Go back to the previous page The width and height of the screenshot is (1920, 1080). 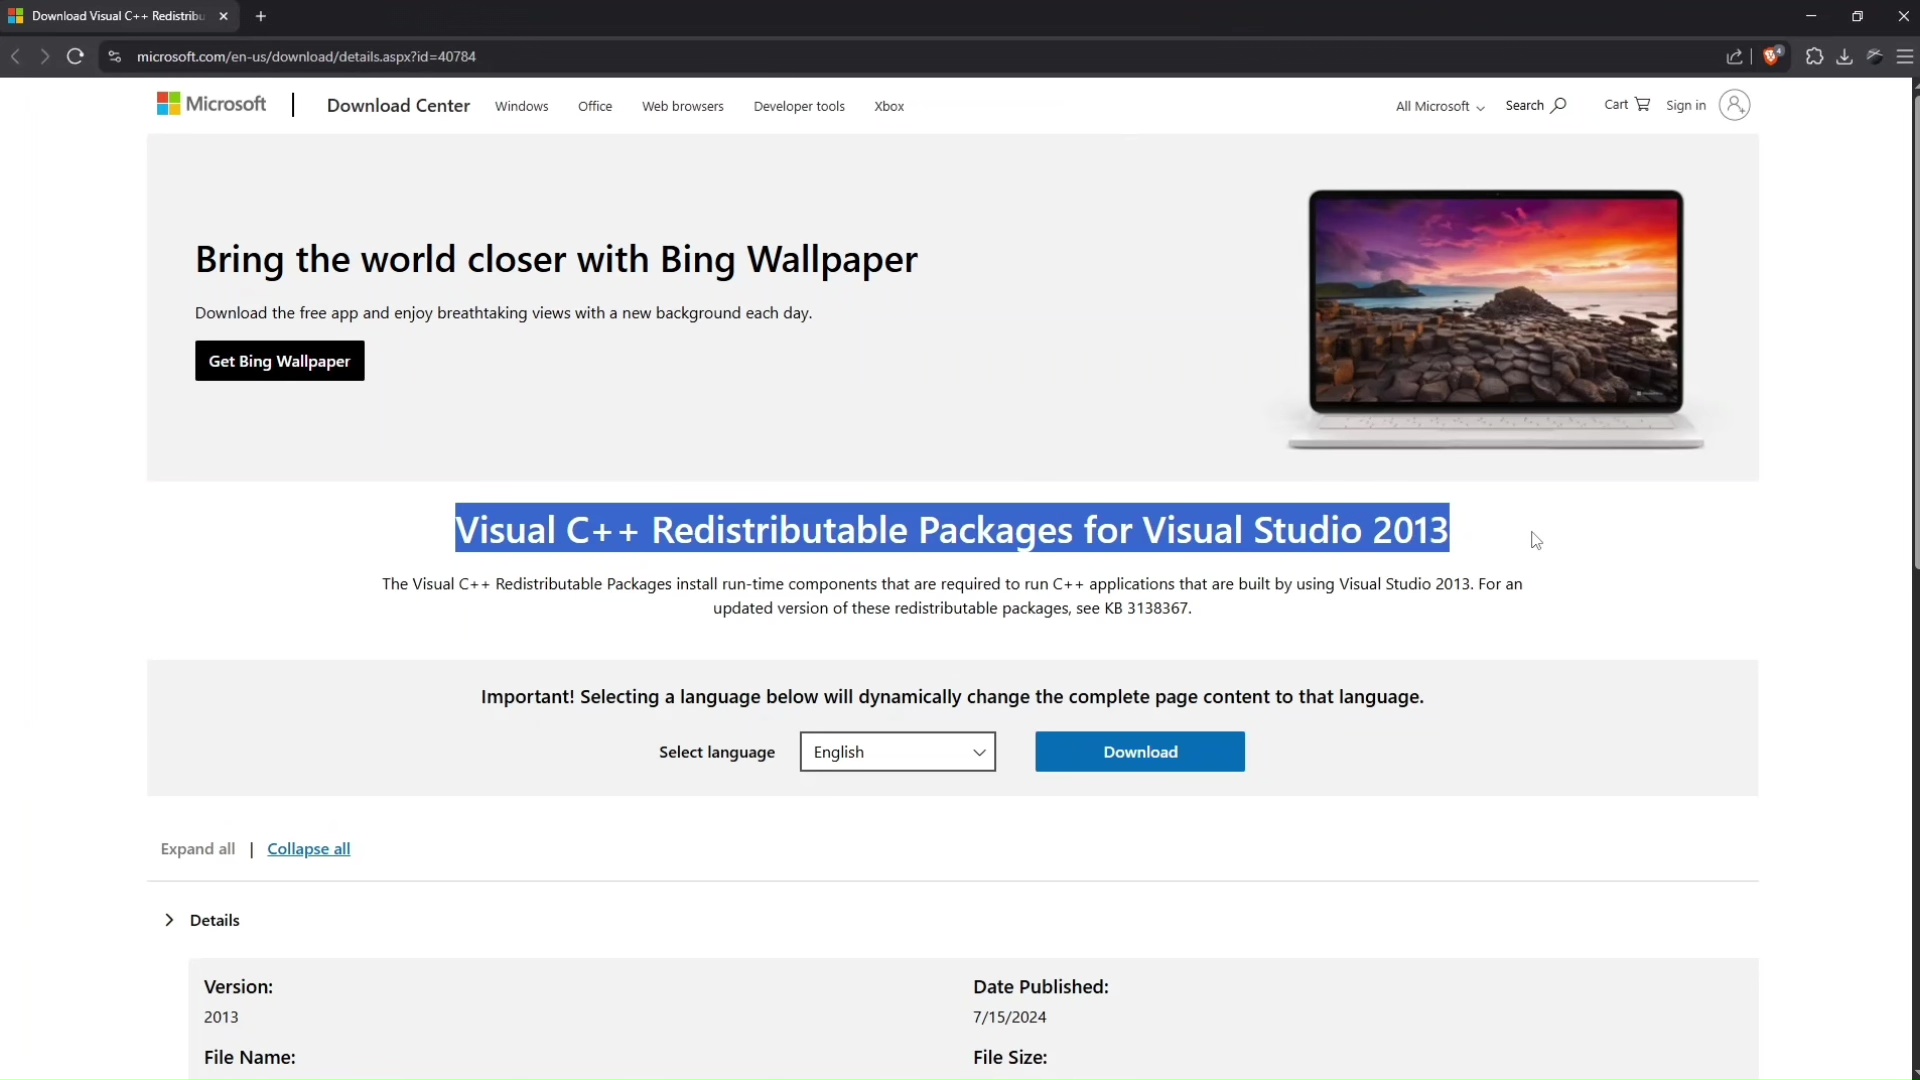pos(15,57)
